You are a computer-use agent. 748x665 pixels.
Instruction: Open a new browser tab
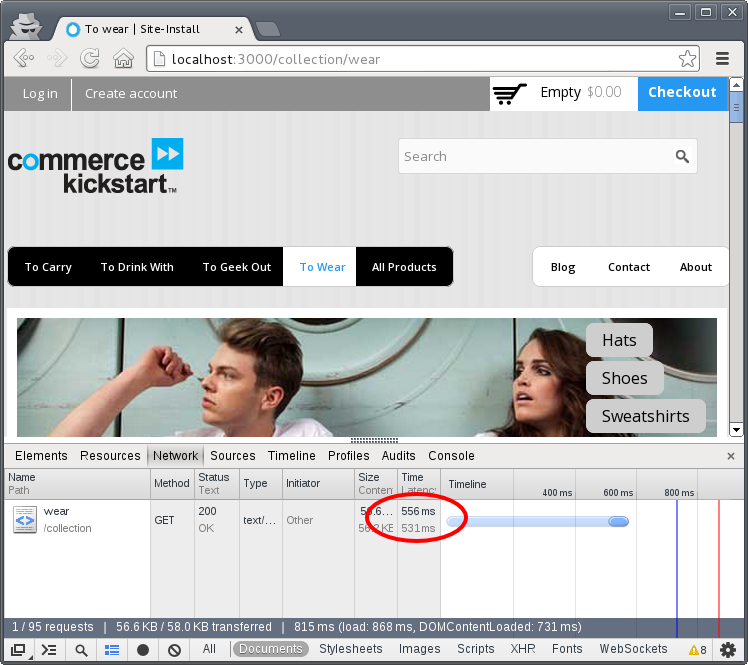(x=268, y=29)
